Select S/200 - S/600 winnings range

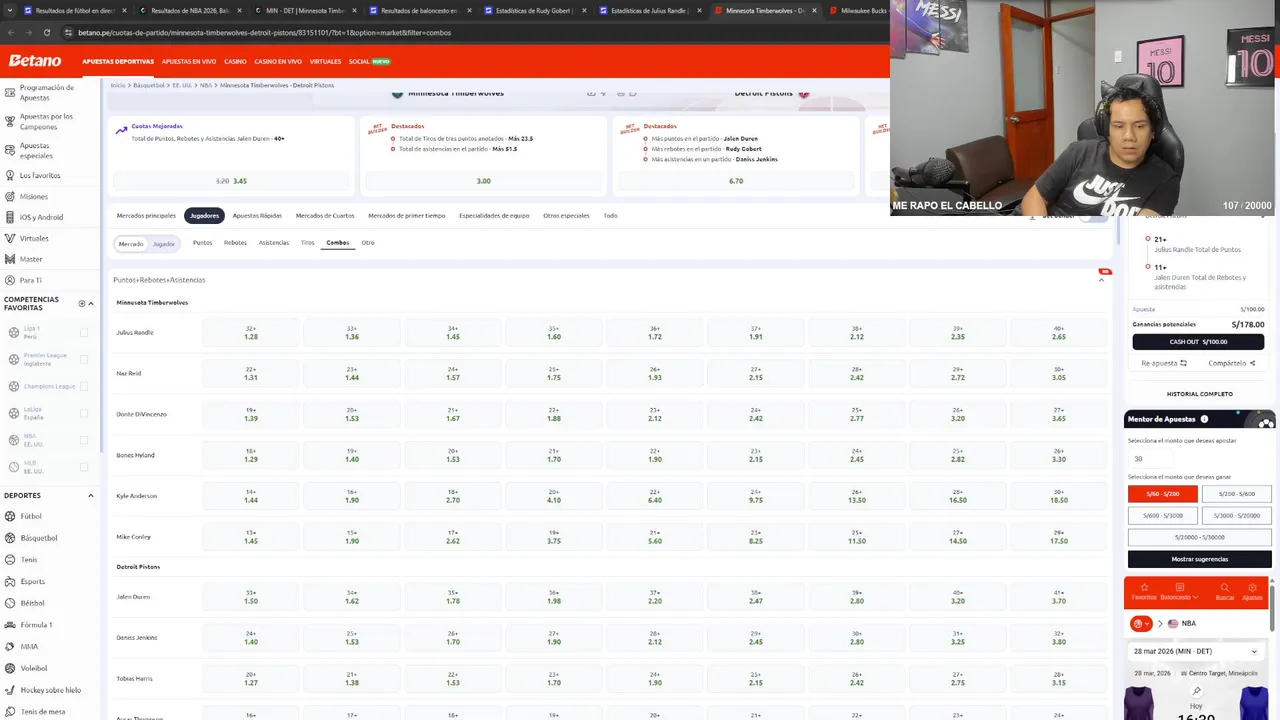(1236, 494)
